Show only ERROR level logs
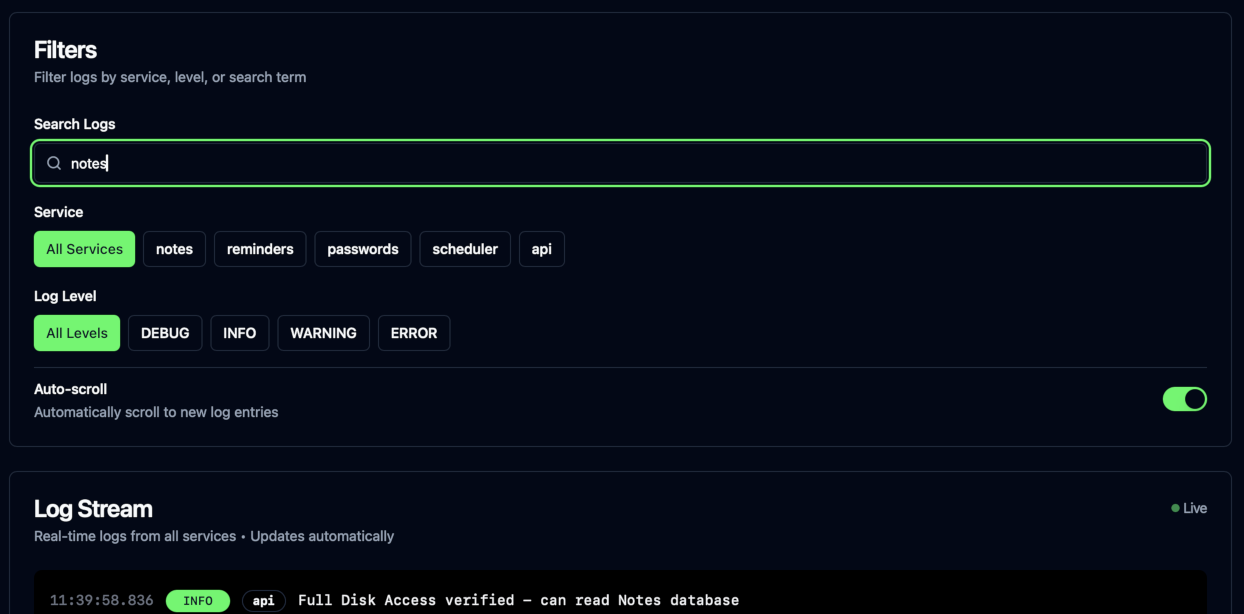This screenshot has width=1244, height=614. click(x=414, y=332)
